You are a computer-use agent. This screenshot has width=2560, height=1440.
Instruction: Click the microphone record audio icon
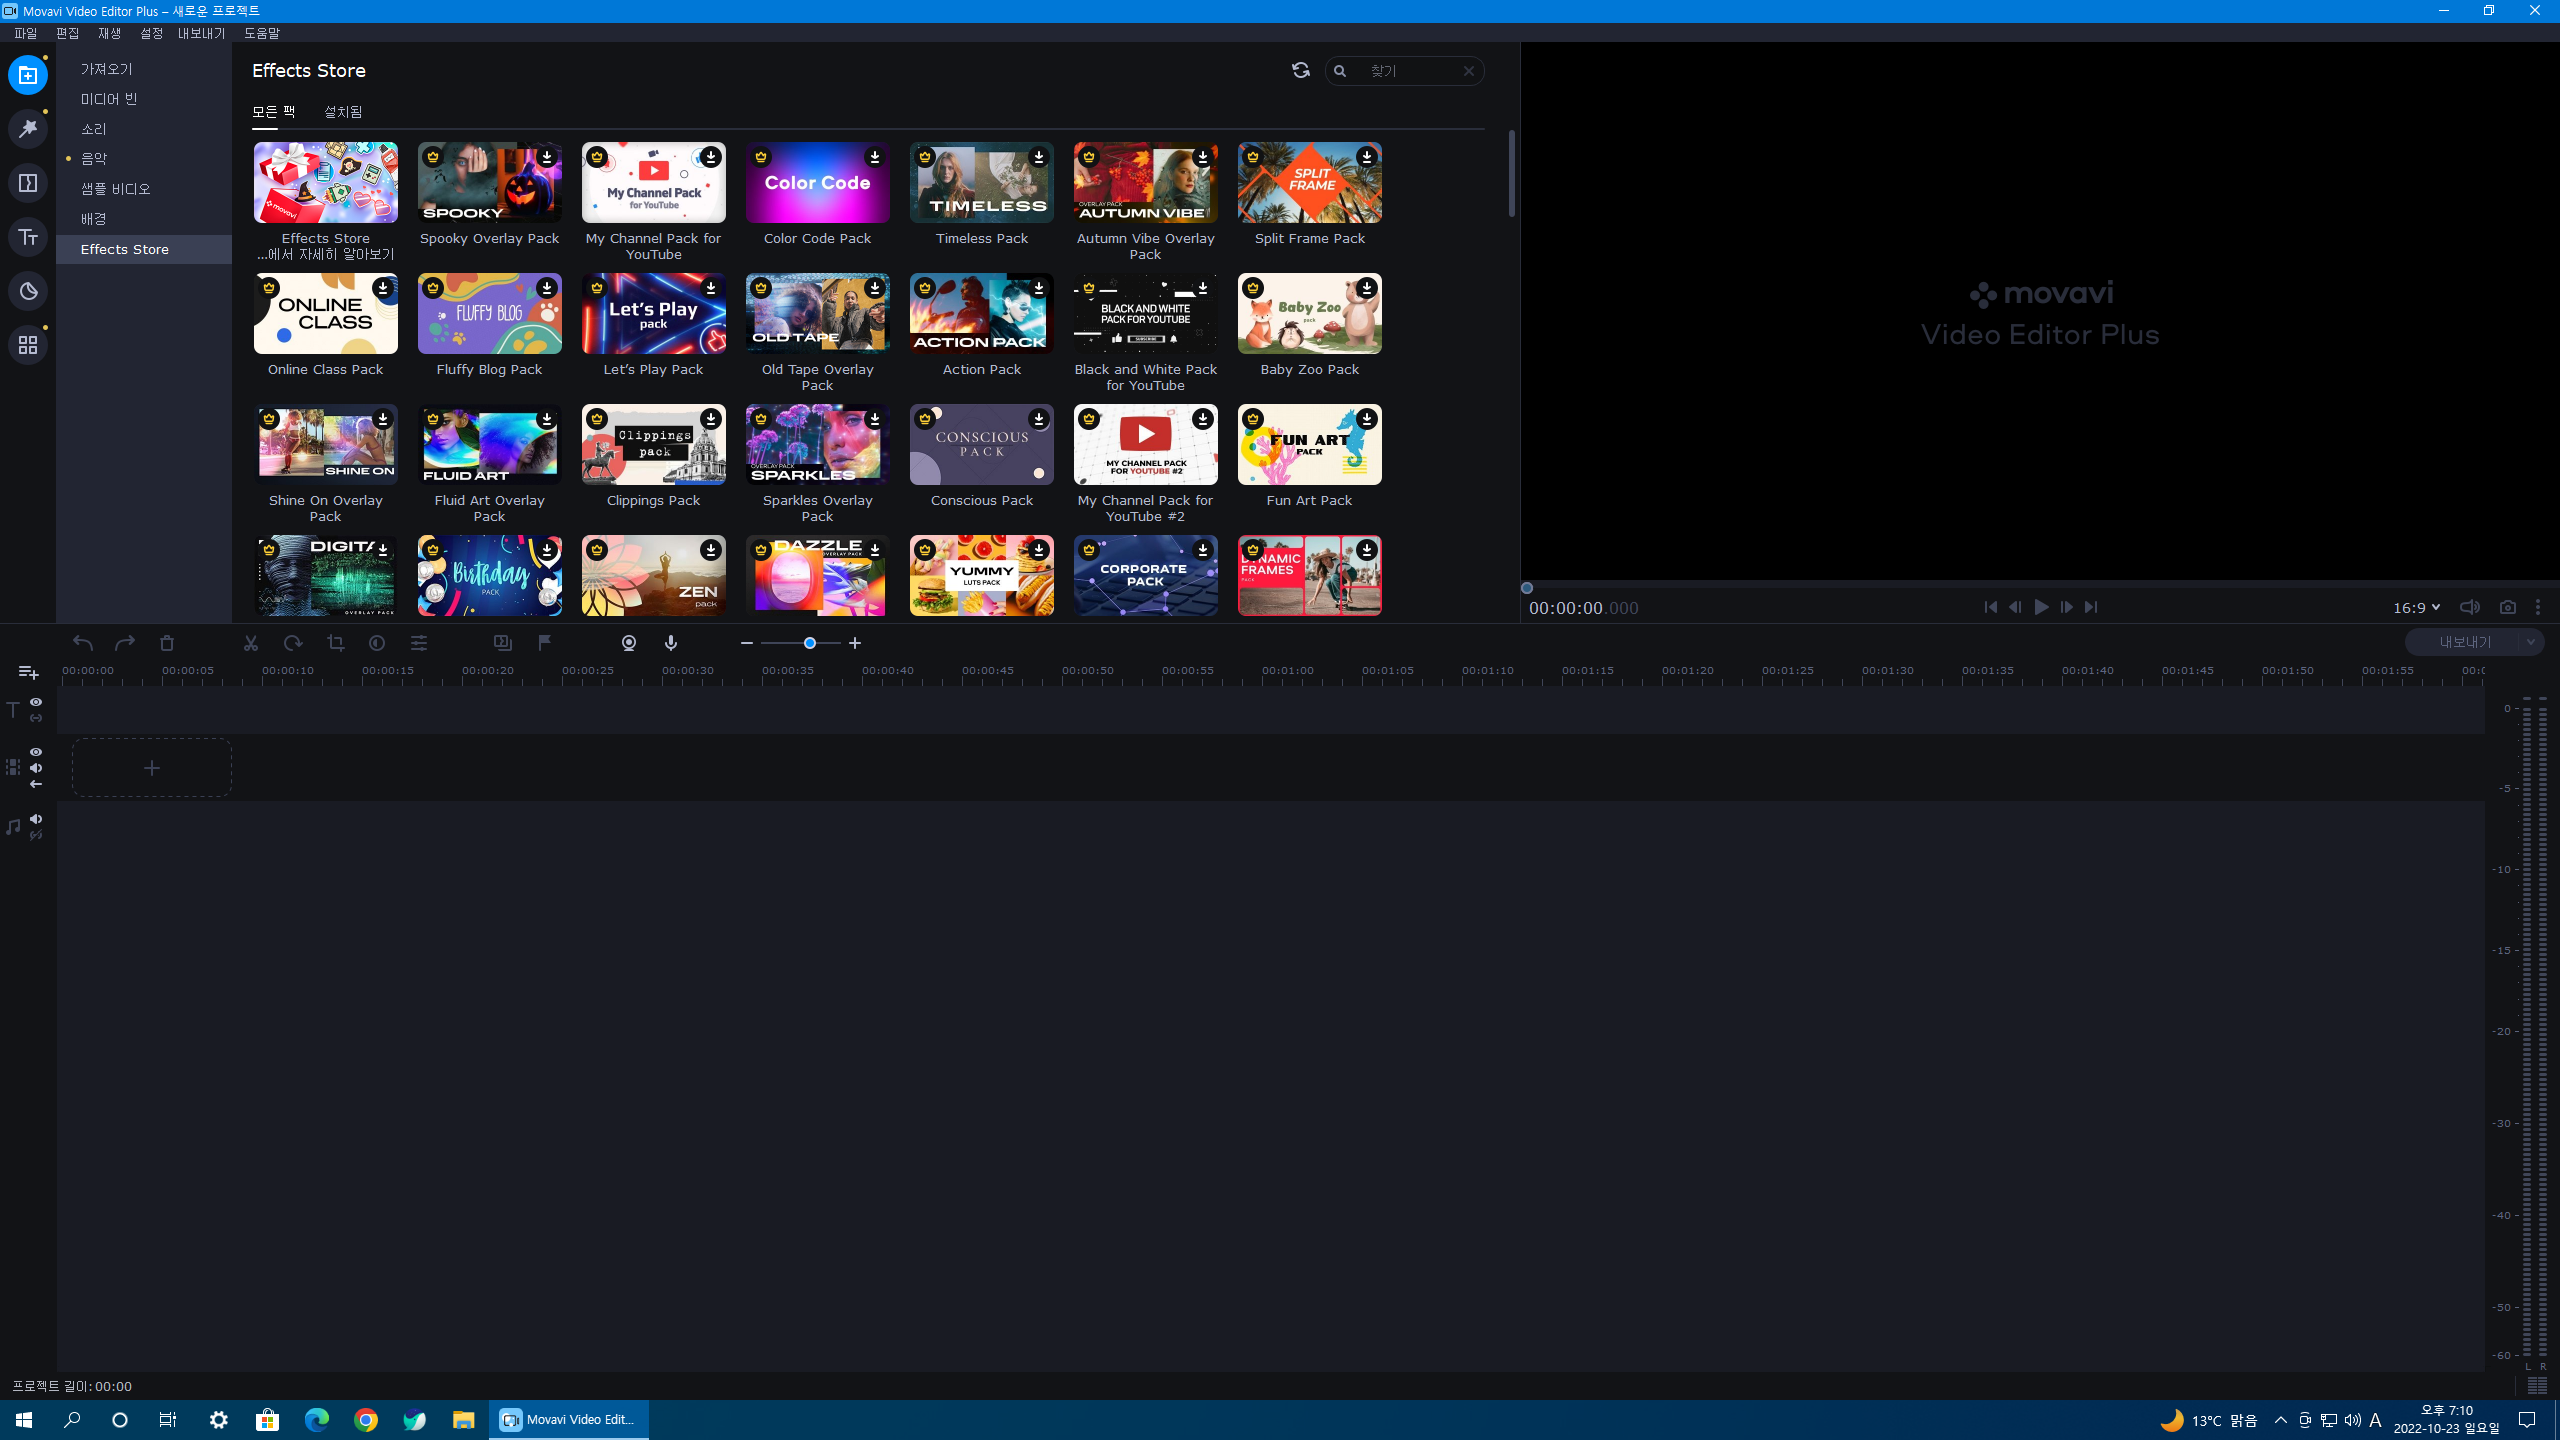tap(671, 643)
